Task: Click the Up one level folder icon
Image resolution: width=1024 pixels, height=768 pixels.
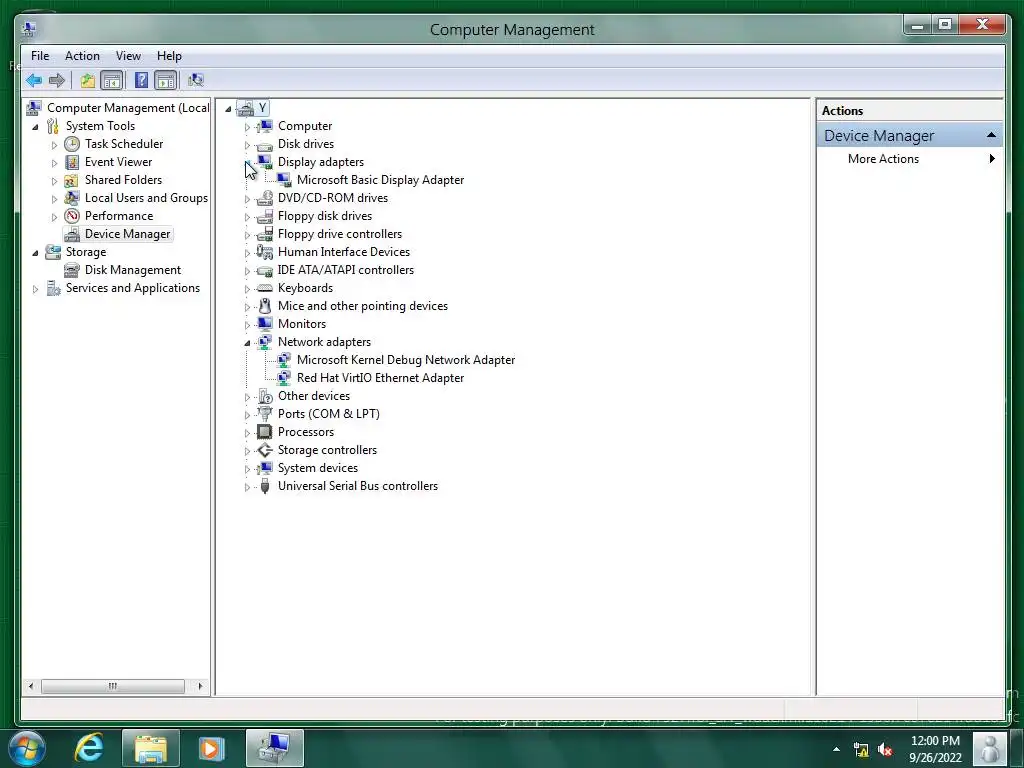Action: 88,80
